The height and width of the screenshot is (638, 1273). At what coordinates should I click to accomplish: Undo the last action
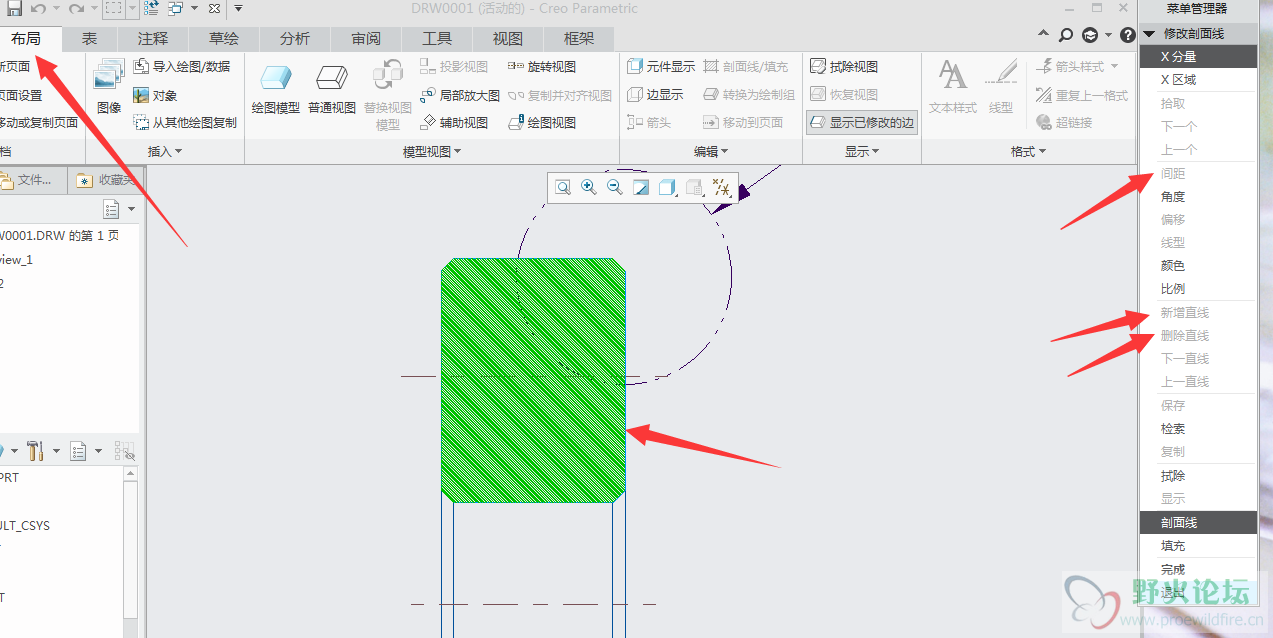click(x=38, y=8)
